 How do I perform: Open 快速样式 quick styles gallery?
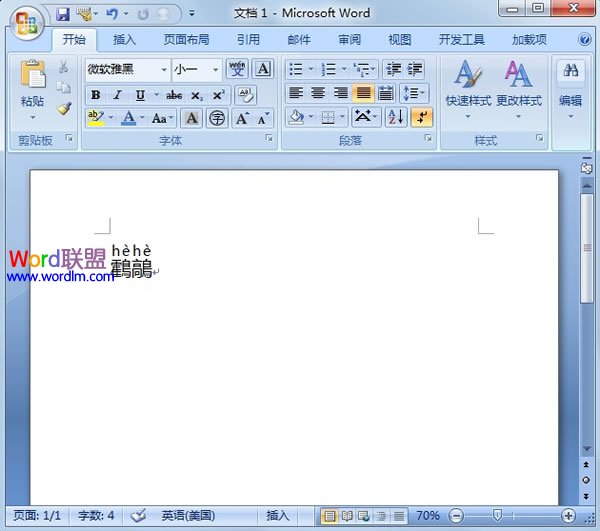(x=468, y=89)
